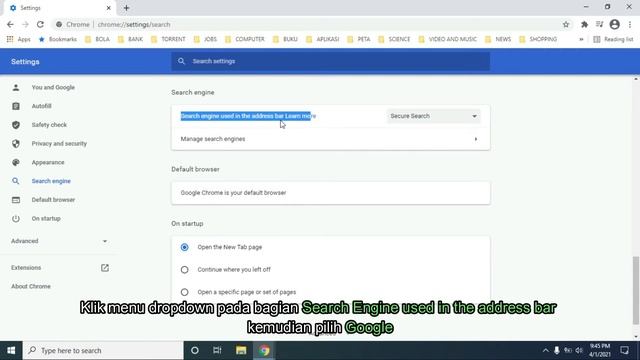Bookmark this page with the star icon
This screenshot has height=360, width=640.
click(x=566, y=24)
